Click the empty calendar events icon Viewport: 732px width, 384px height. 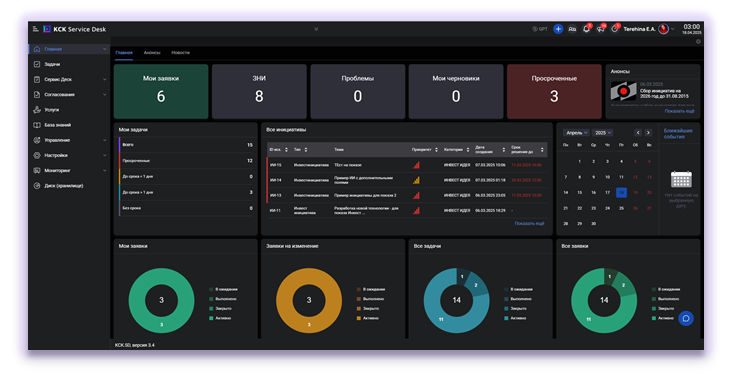click(x=681, y=179)
